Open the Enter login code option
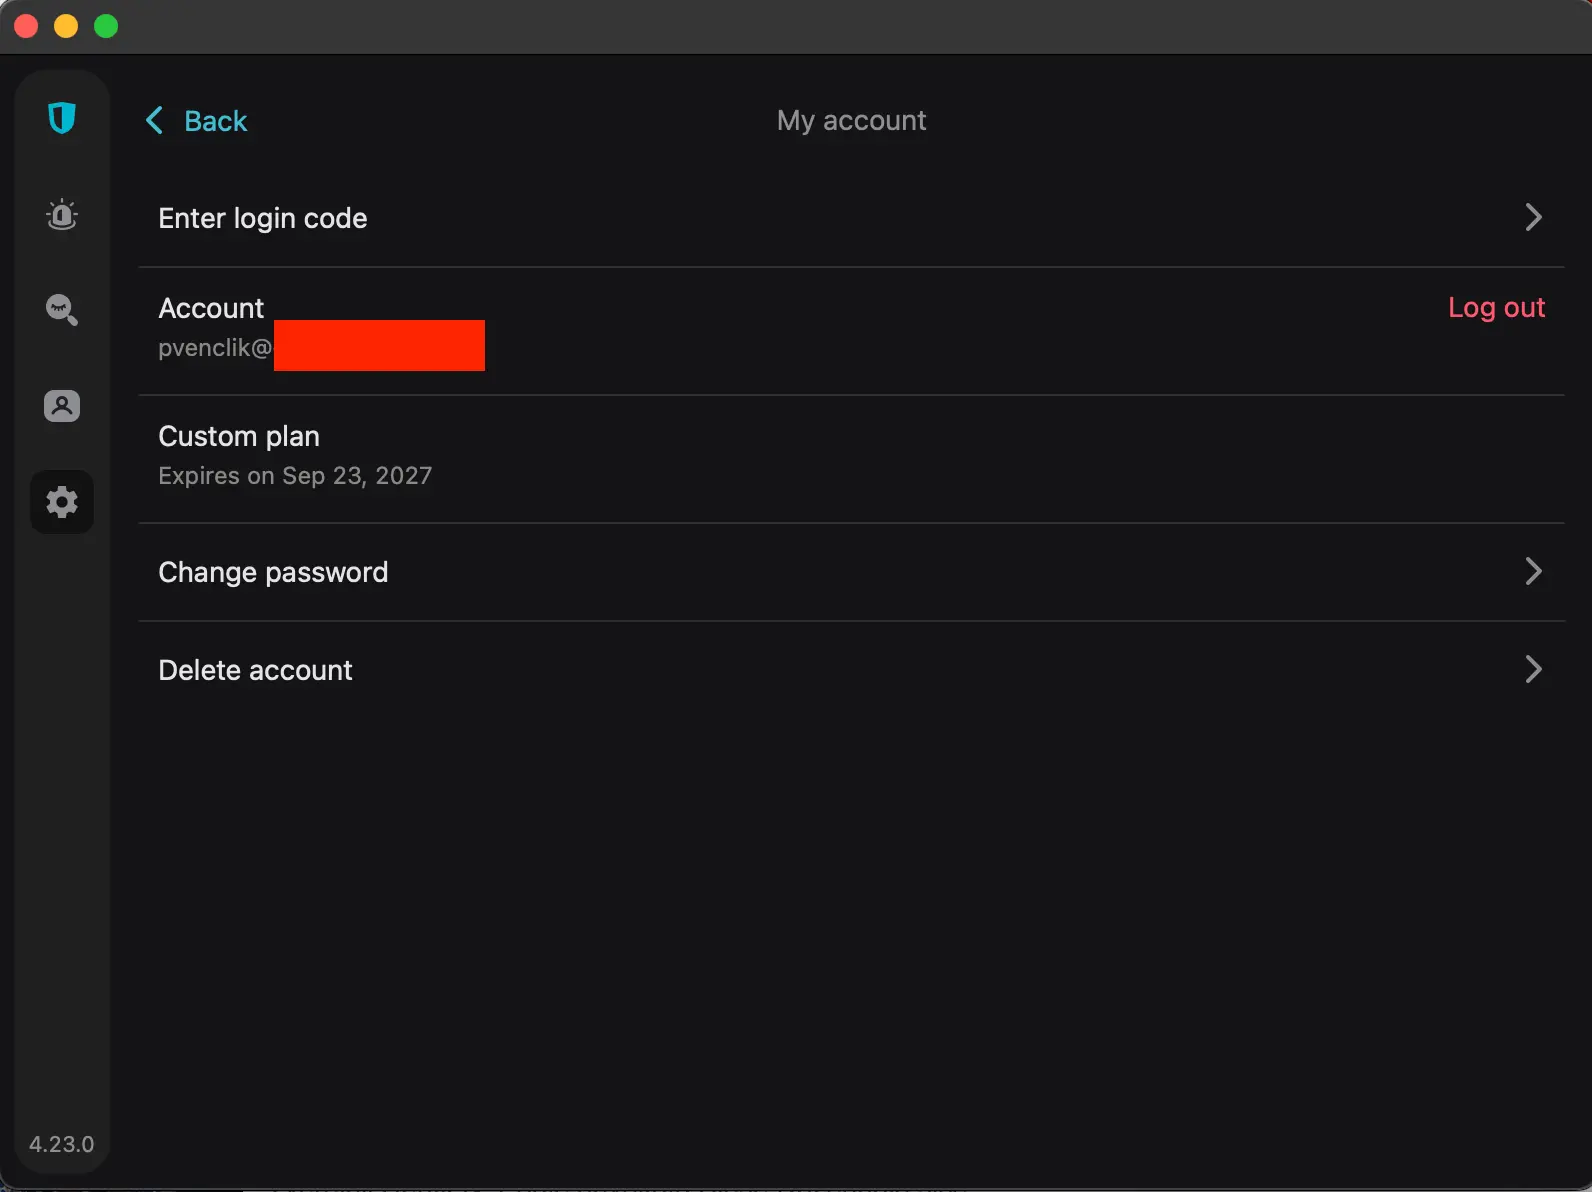This screenshot has width=1592, height=1192. point(262,218)
